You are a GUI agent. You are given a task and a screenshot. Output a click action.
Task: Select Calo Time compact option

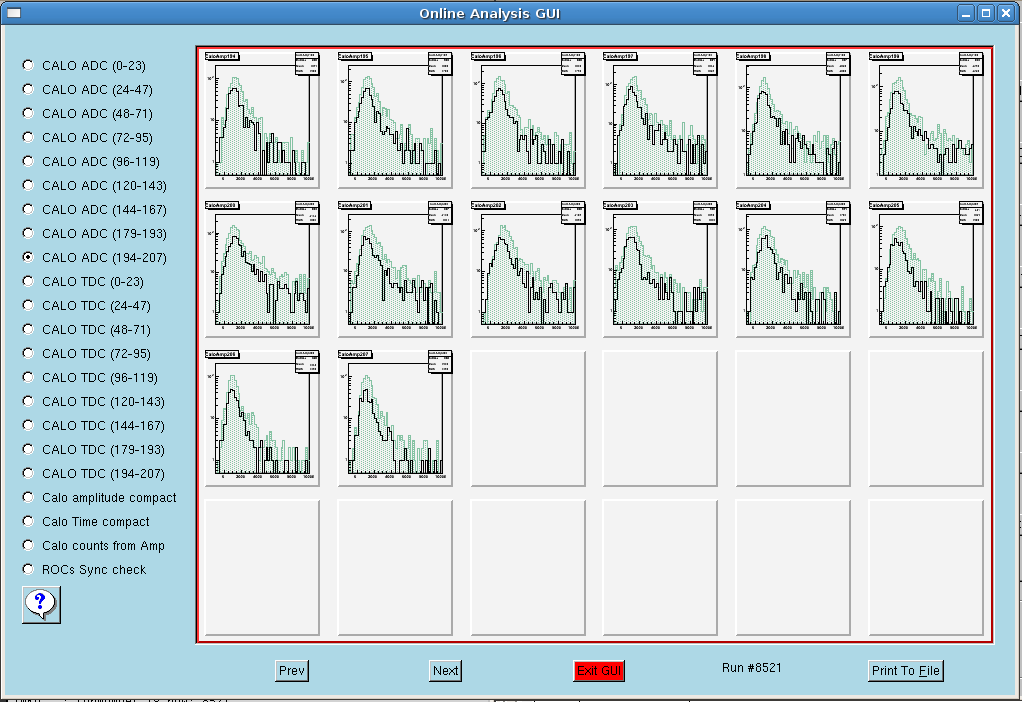pyautogui.click(x=28, y=521)
